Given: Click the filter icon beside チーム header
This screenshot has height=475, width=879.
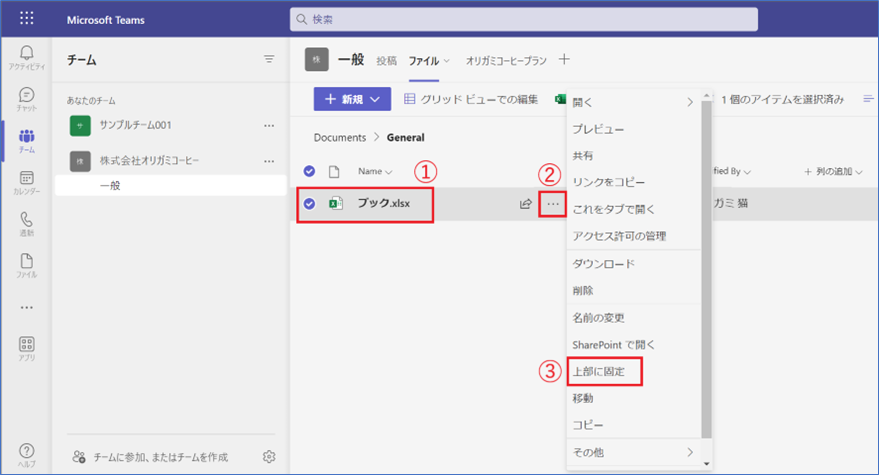Looking at the screenshot, I should tap(269, 60).
